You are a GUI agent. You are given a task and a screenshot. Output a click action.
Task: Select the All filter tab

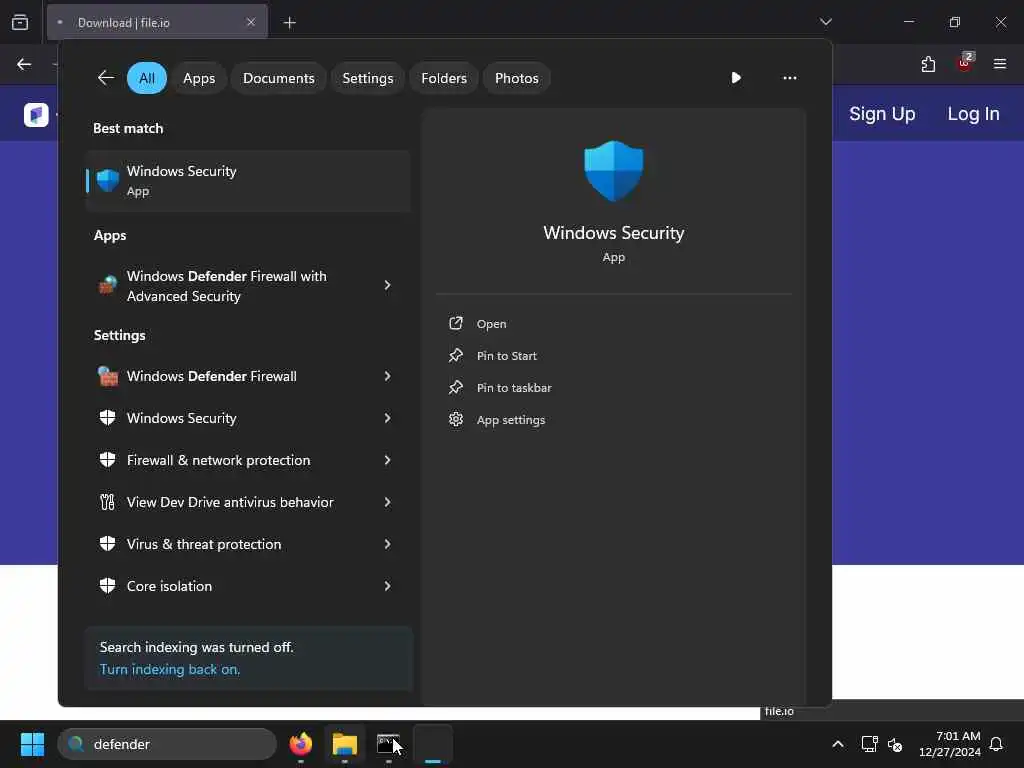pos(147,78)
